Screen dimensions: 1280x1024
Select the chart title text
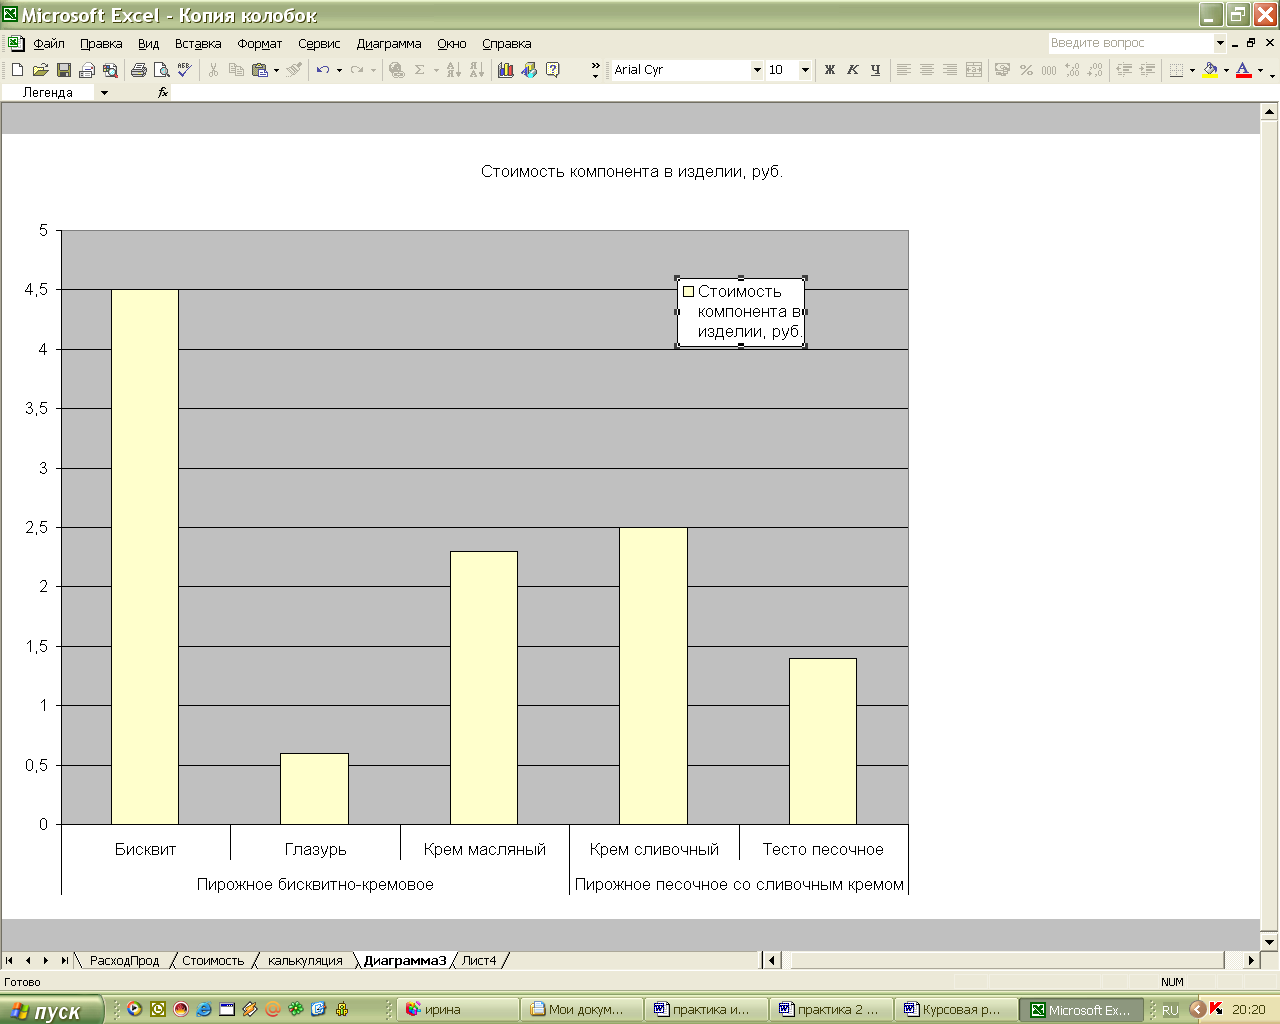coord(631,172)
